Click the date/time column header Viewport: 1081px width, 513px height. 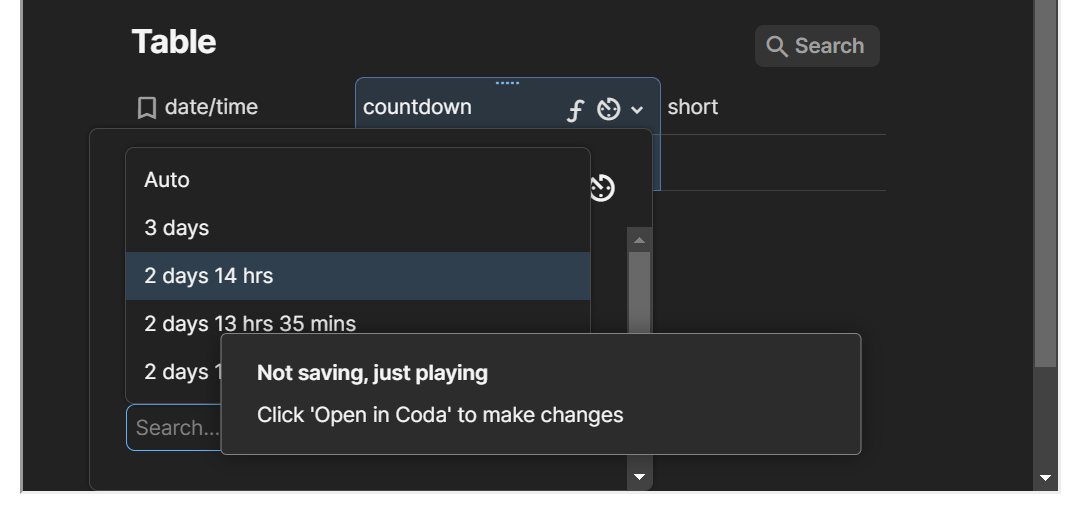[211, 107]
